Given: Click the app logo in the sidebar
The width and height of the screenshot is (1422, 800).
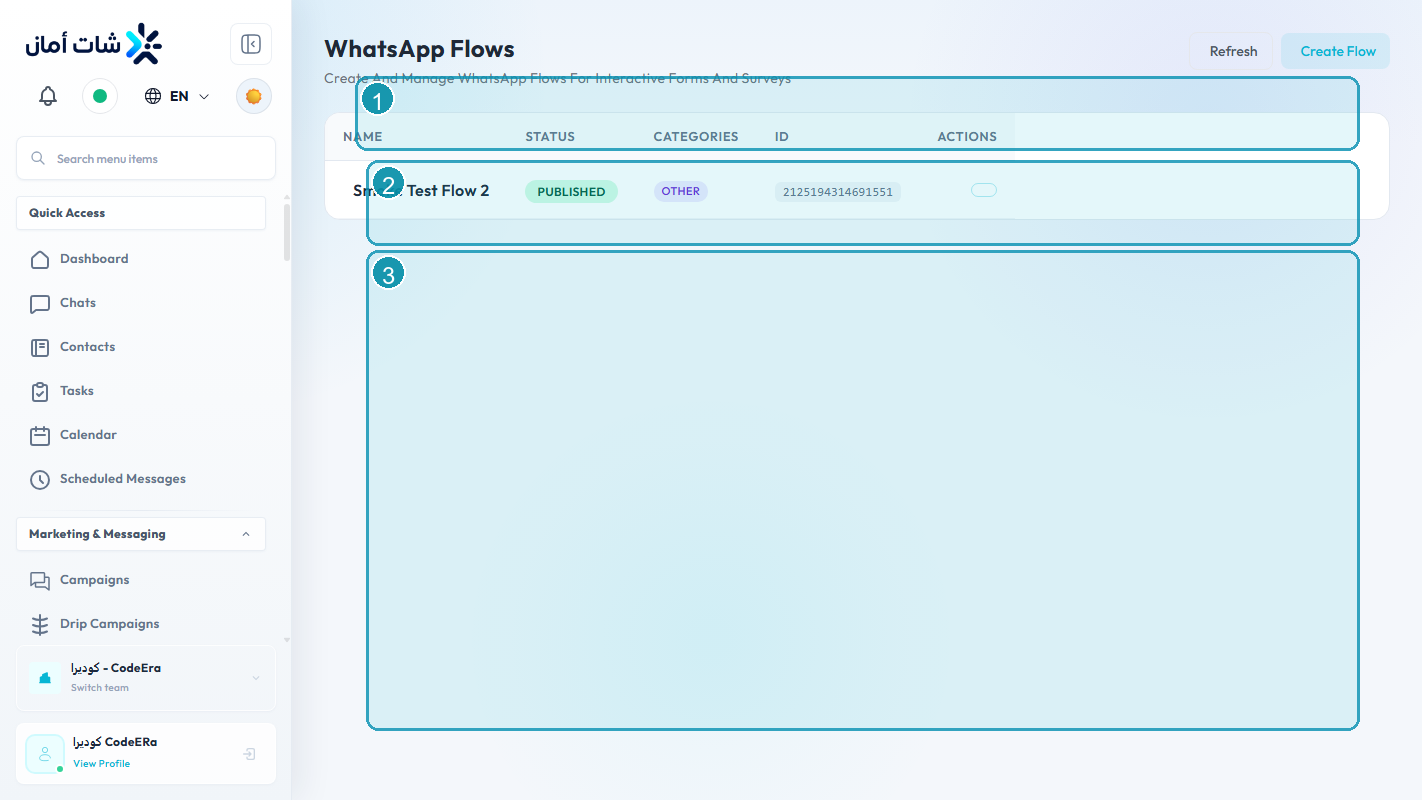Looking at the screenshot, I should [94, 44].
